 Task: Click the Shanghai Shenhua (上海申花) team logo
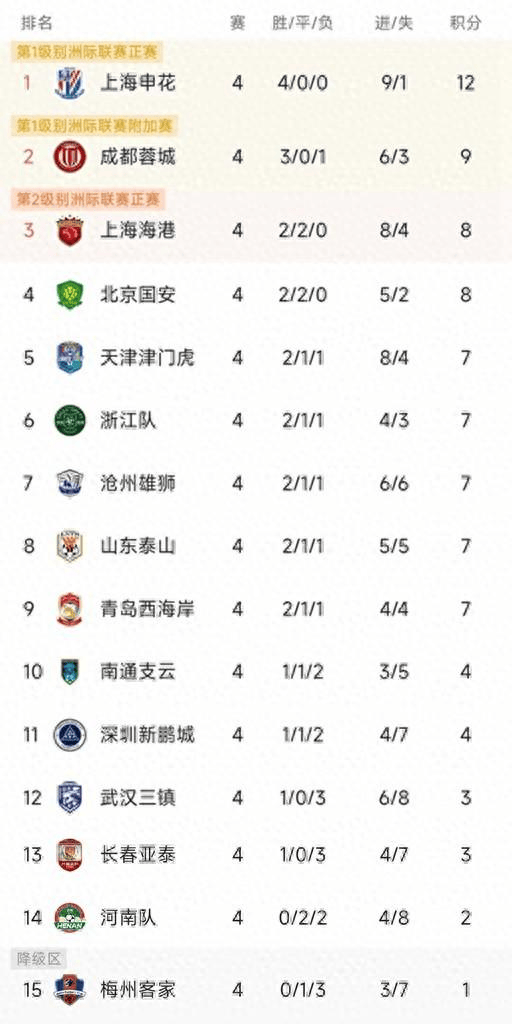point(70,83)
